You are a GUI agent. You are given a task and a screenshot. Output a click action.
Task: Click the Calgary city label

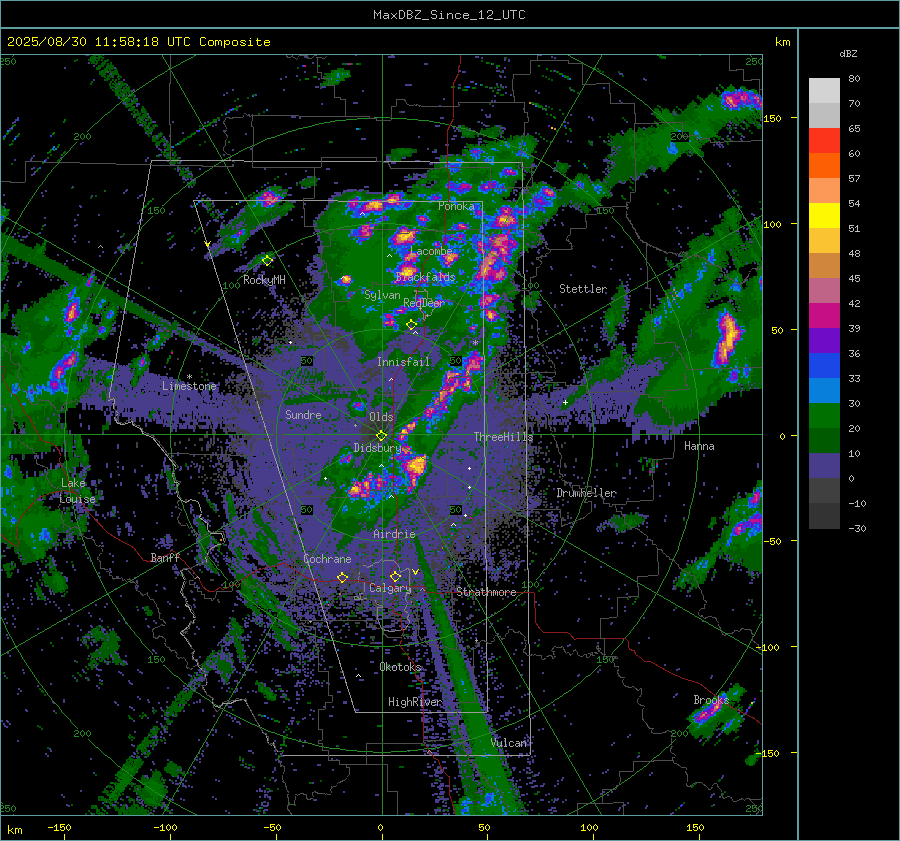point(390,588)
